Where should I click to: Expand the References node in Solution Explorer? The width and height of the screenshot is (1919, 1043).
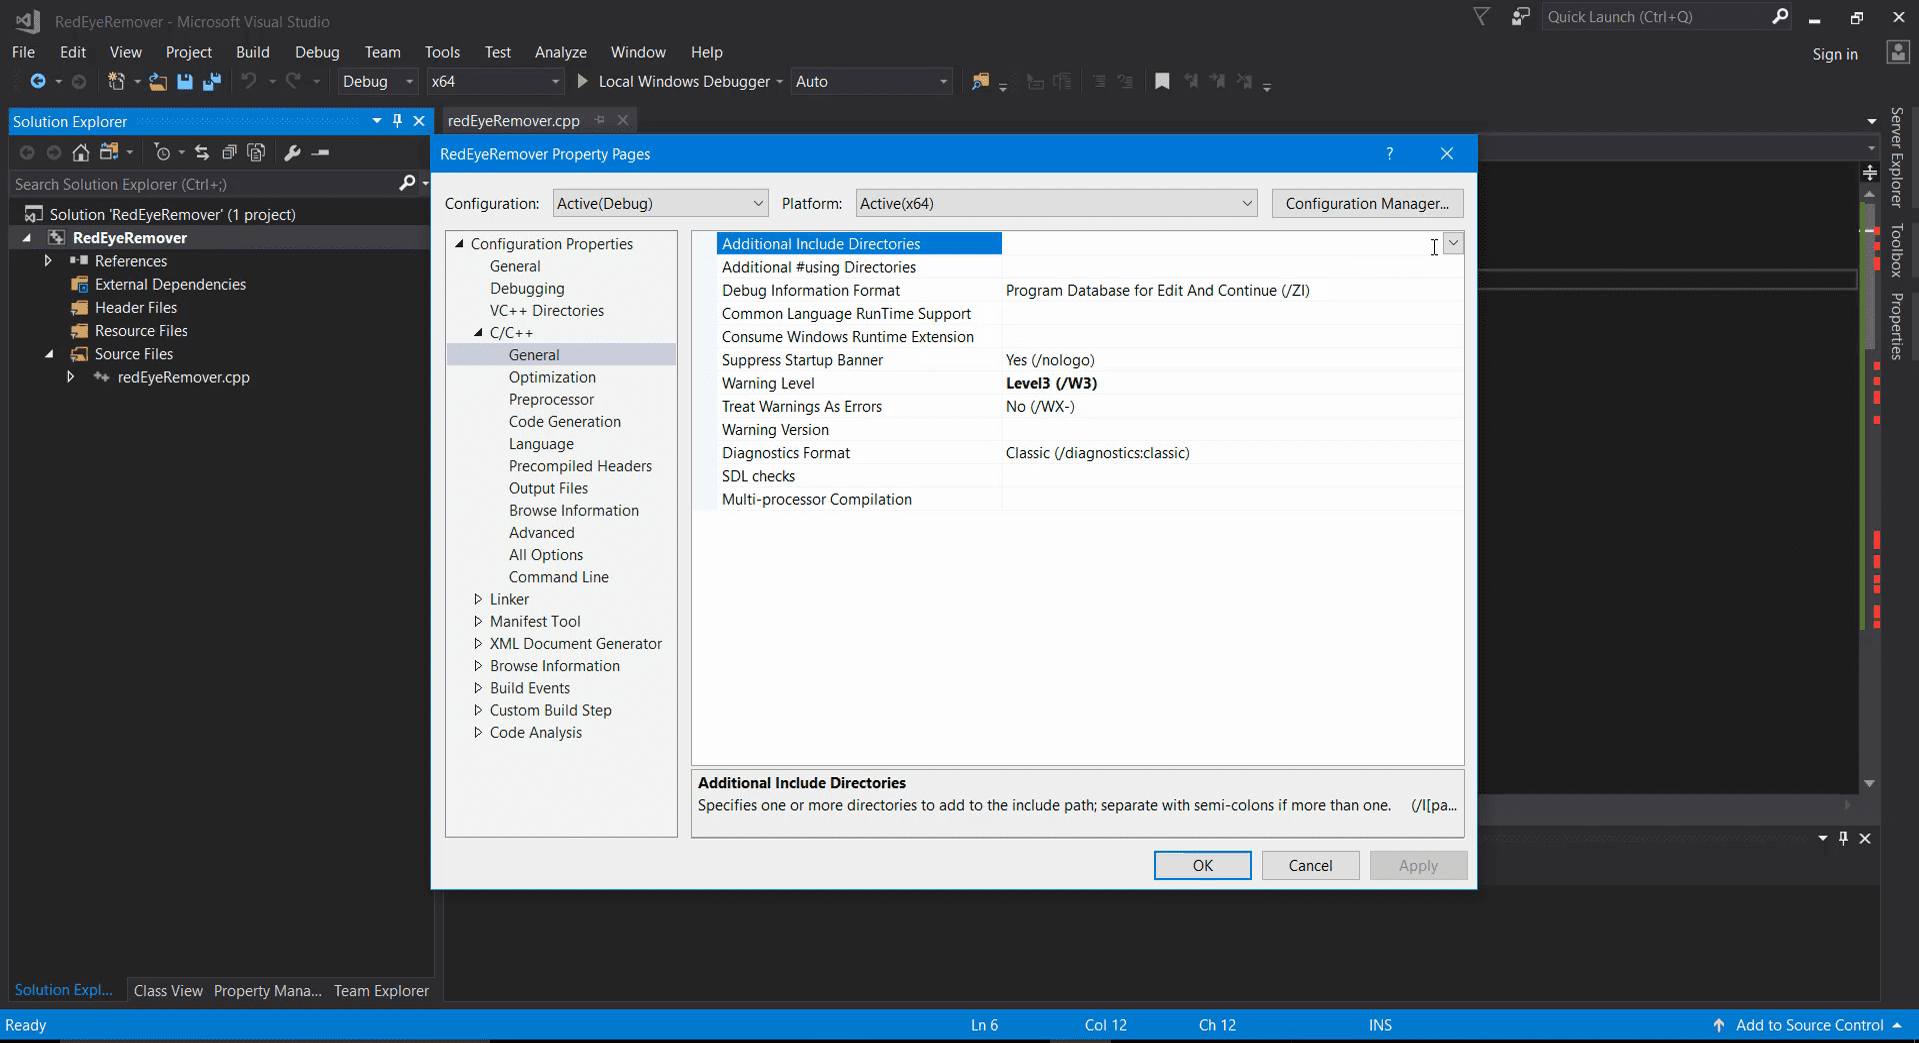point(47,261)
